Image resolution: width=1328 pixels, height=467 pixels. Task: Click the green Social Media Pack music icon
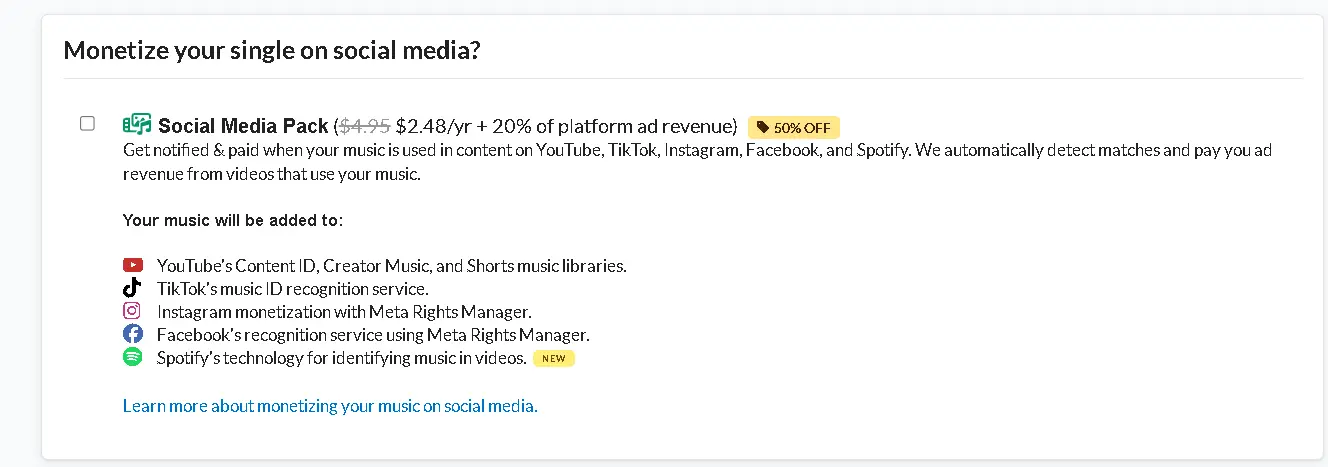136,125
